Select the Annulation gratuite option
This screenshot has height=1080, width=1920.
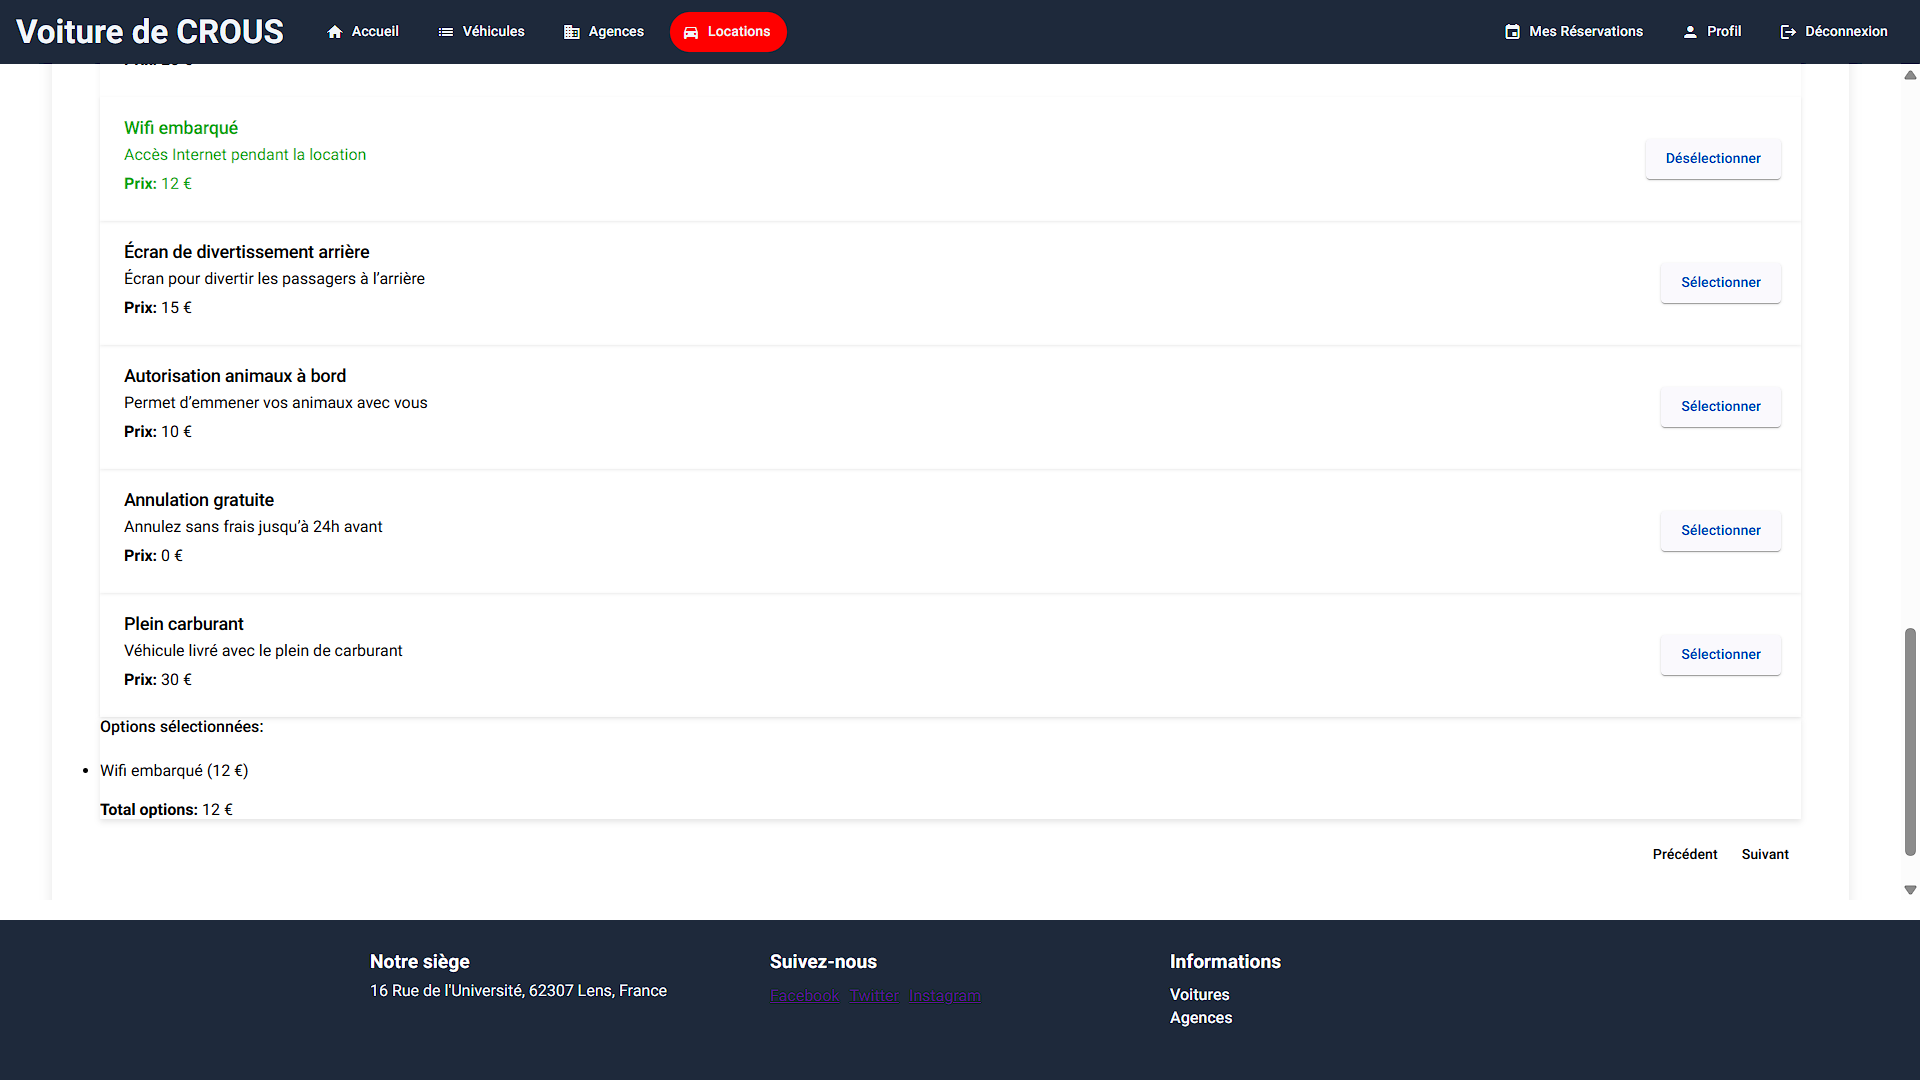[x=1720, y=530]
